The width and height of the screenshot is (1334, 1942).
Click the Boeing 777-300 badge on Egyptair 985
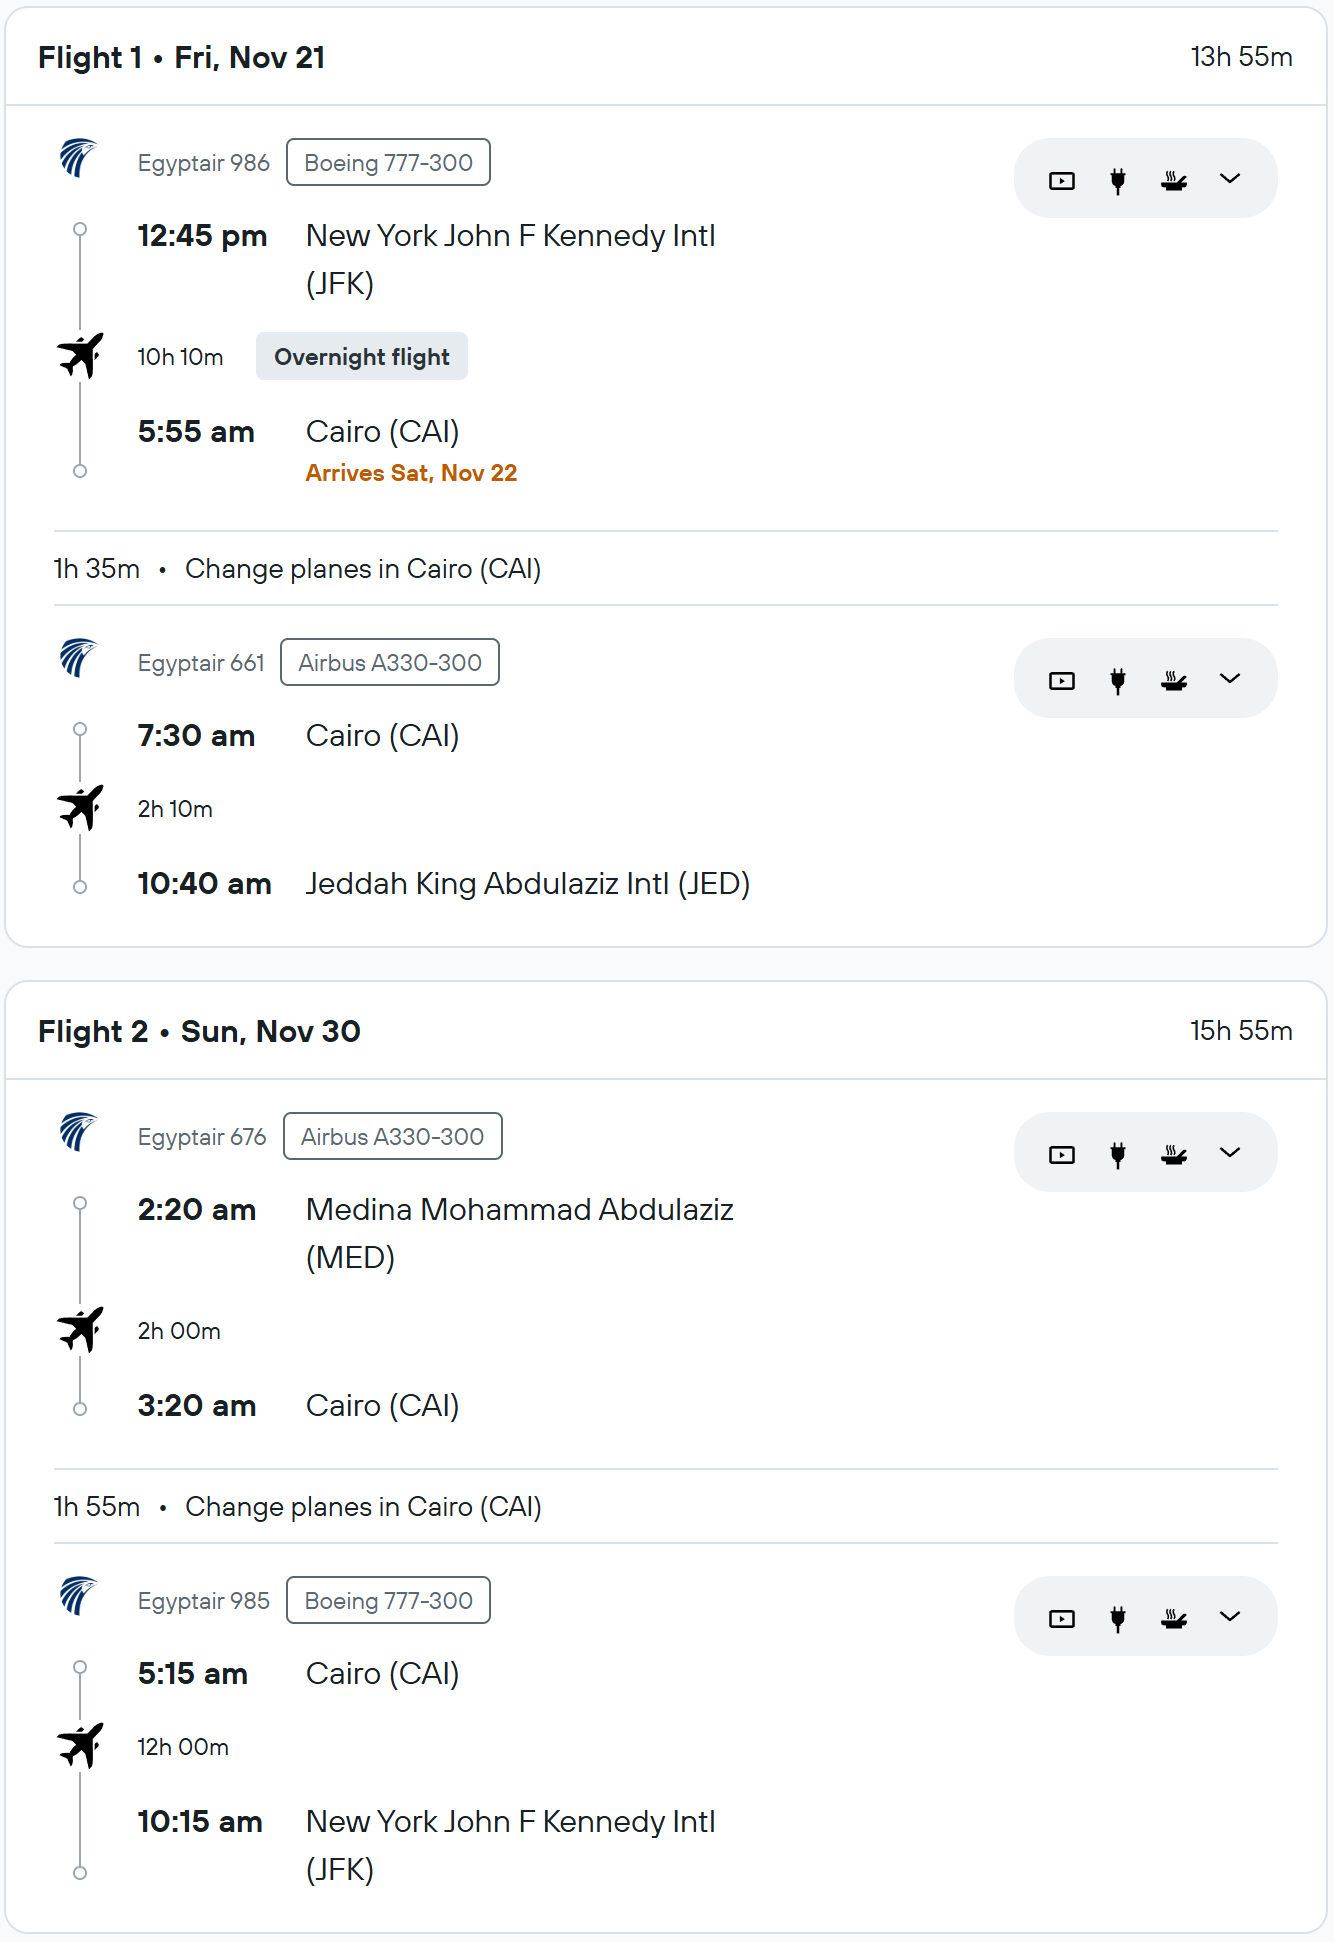coord(388,1600)
